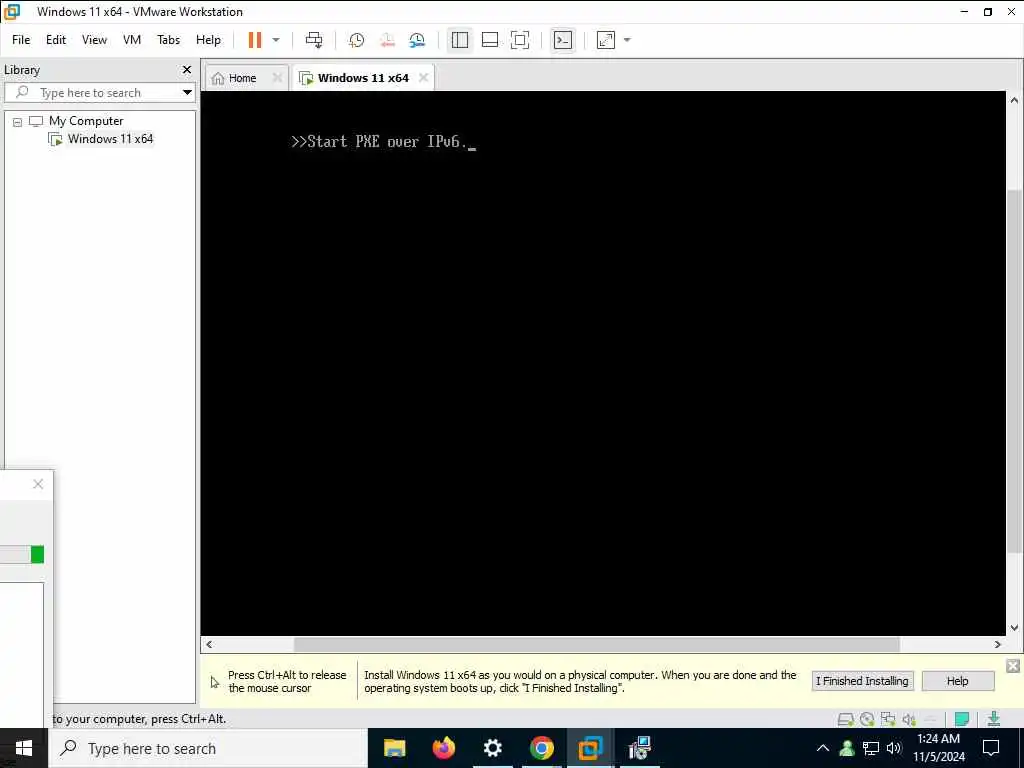The image size is (1024, 768).
Task: Close the Home tab
Action: (278, 78)
